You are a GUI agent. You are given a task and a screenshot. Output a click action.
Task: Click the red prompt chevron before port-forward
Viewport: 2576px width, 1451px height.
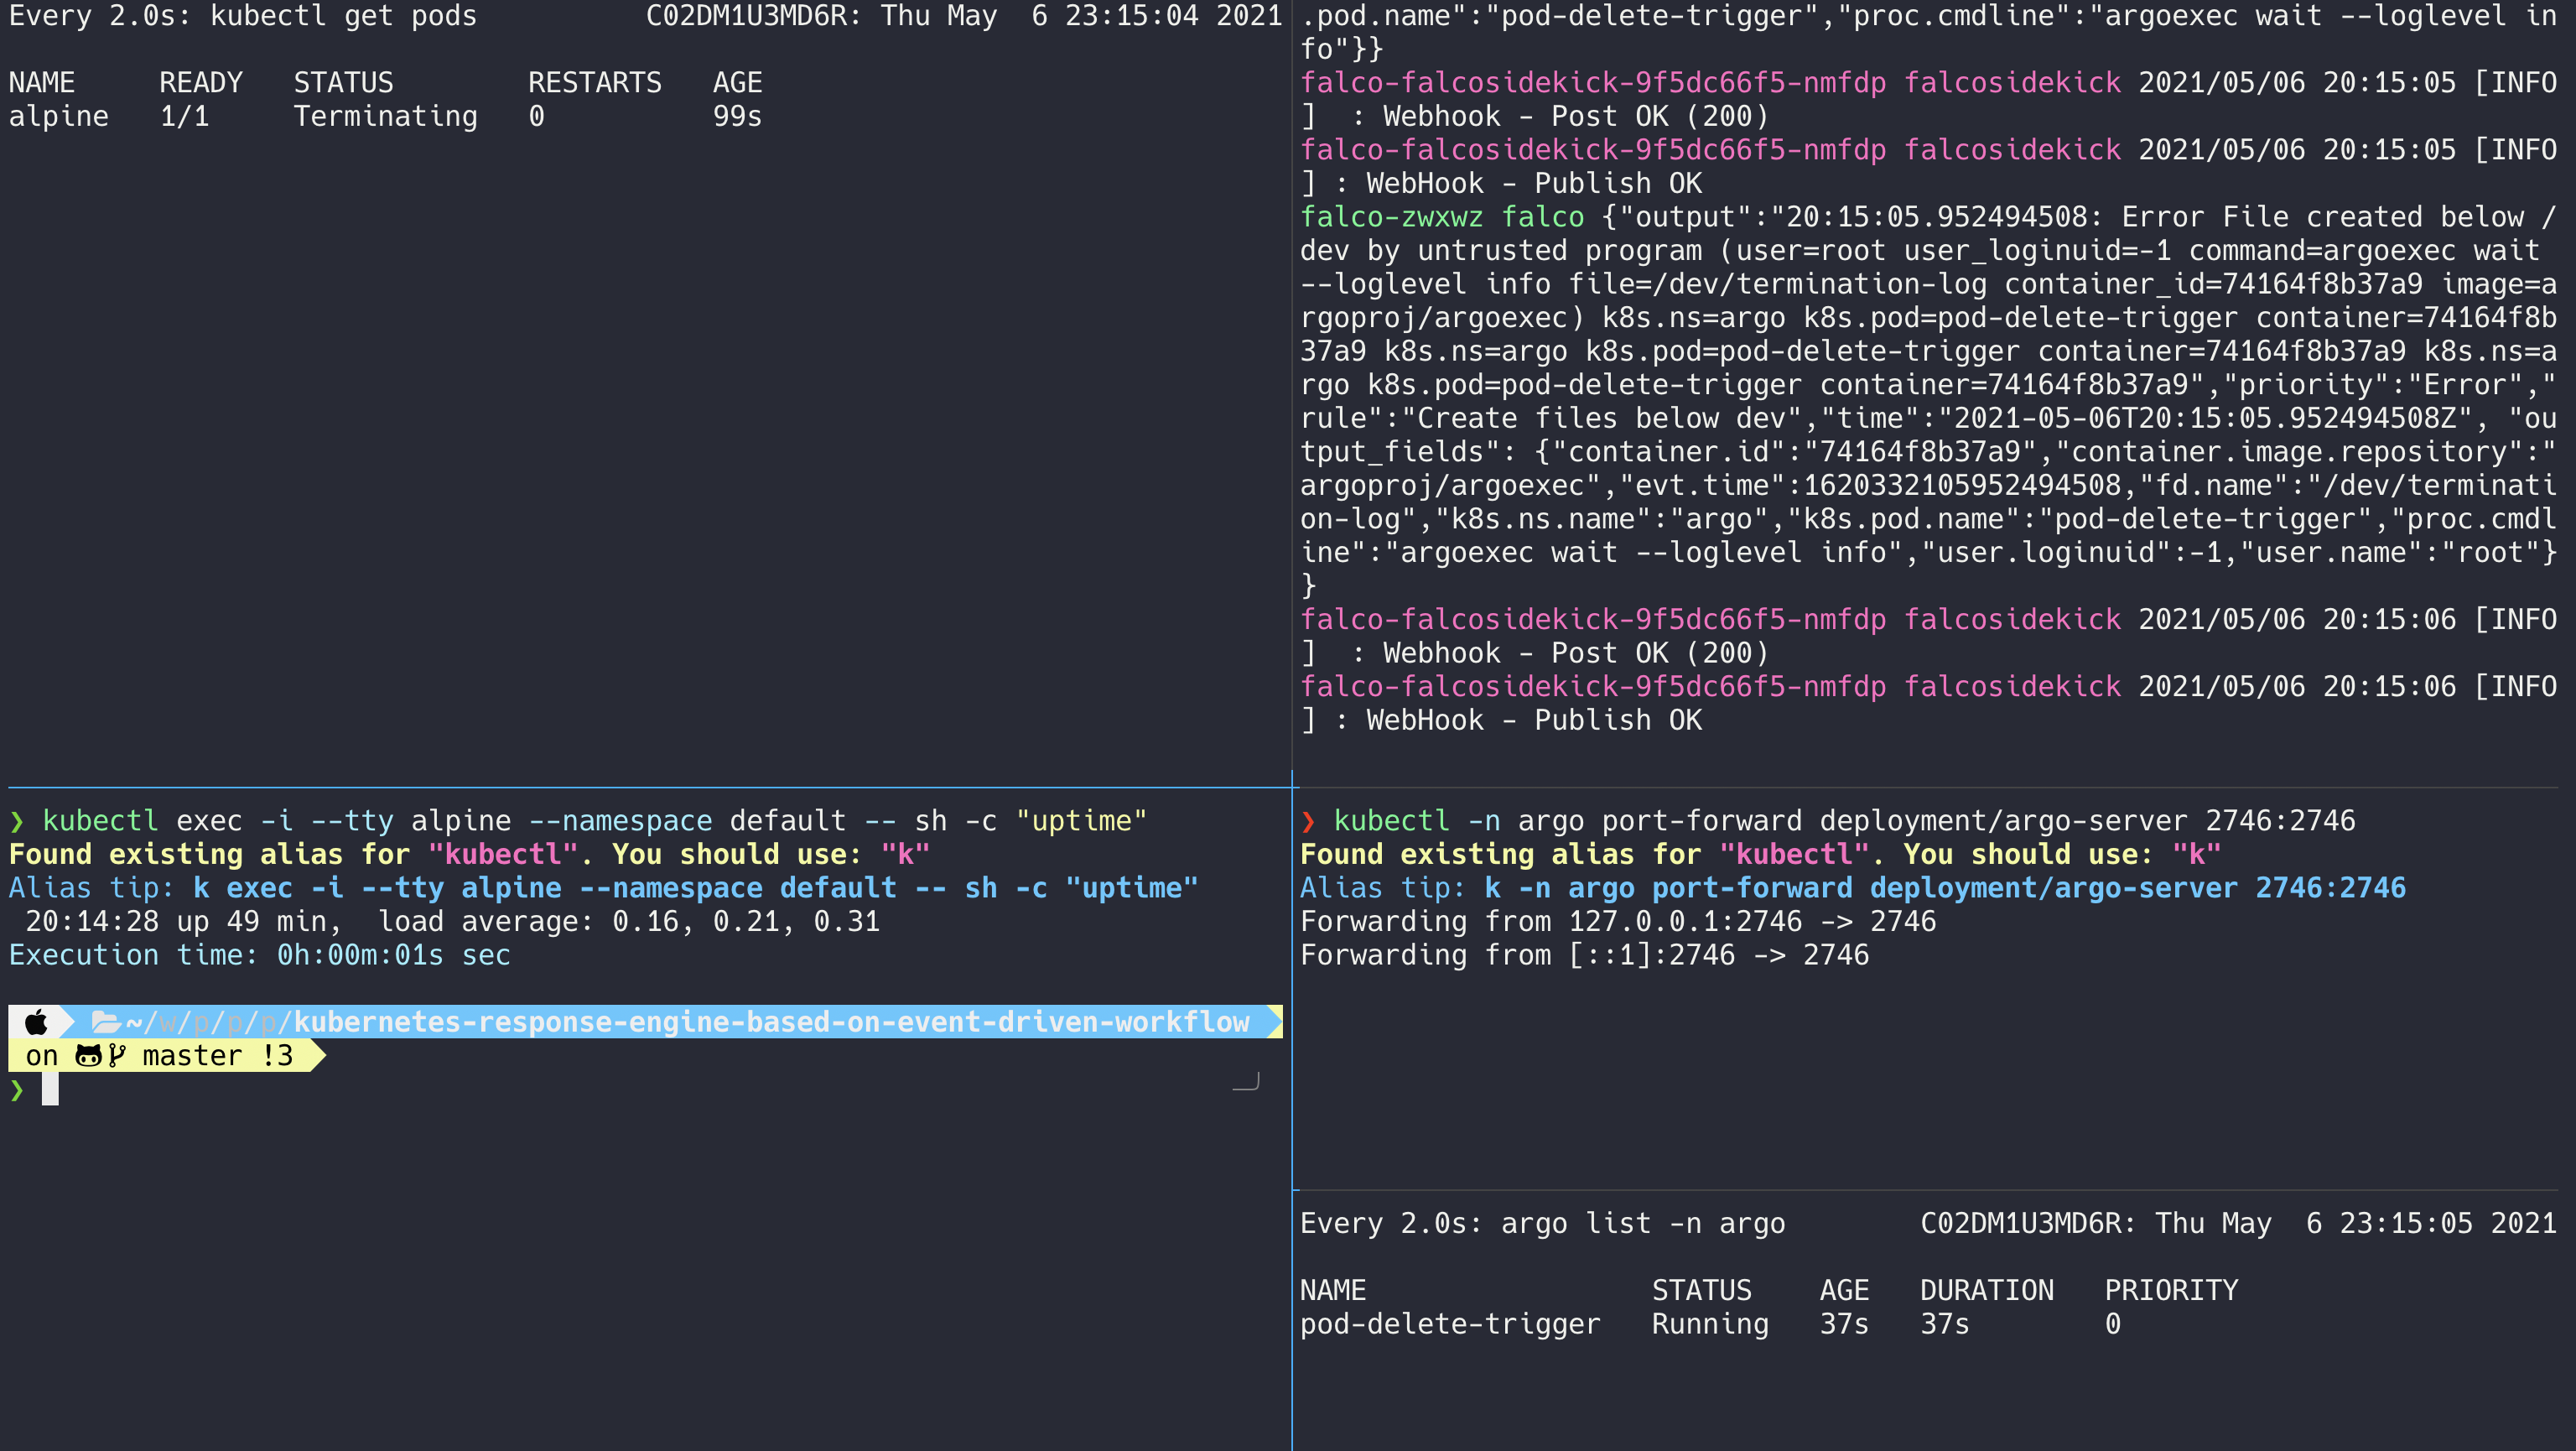[x=1308, y=821]
